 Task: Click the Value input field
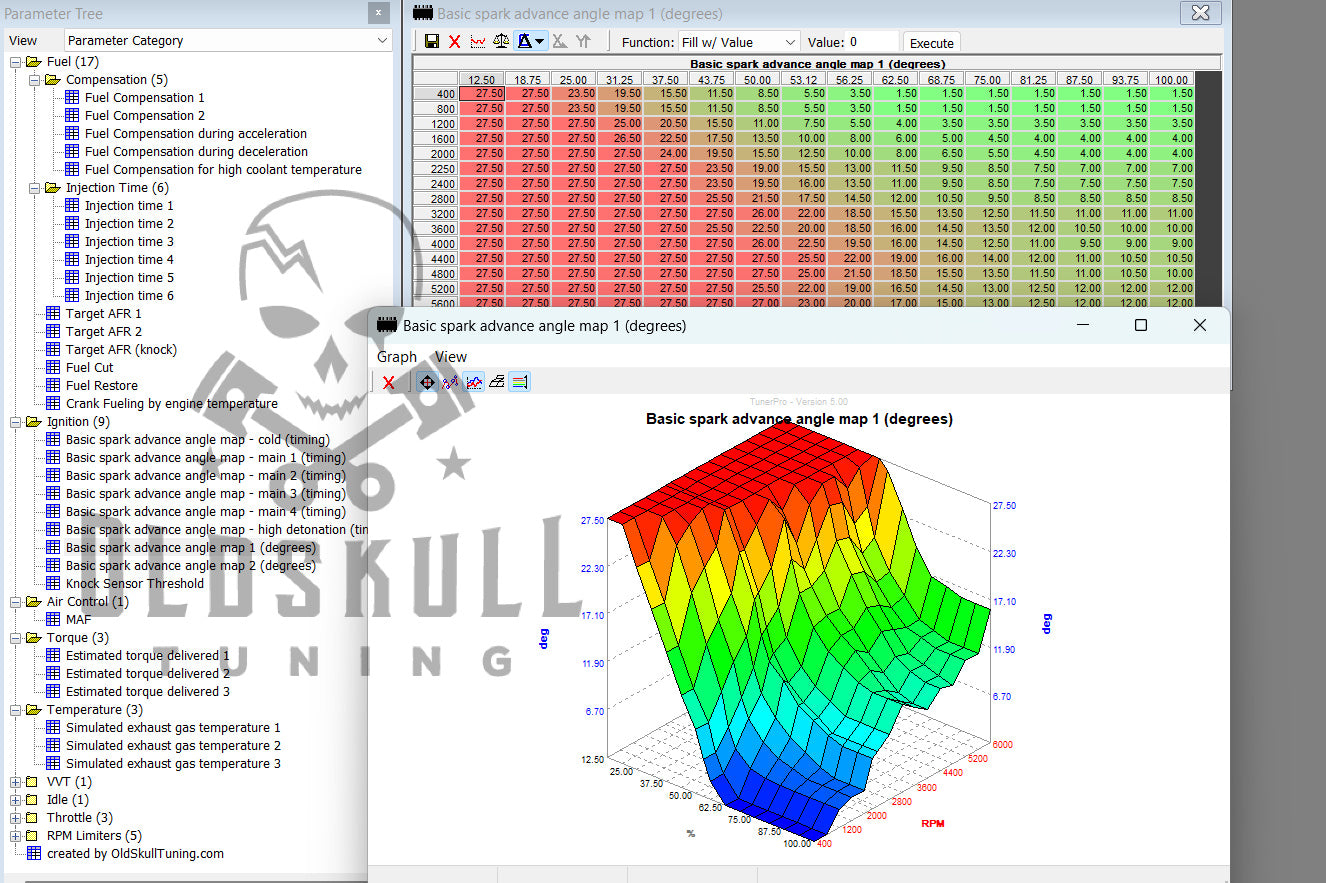(x=872, y=43)
